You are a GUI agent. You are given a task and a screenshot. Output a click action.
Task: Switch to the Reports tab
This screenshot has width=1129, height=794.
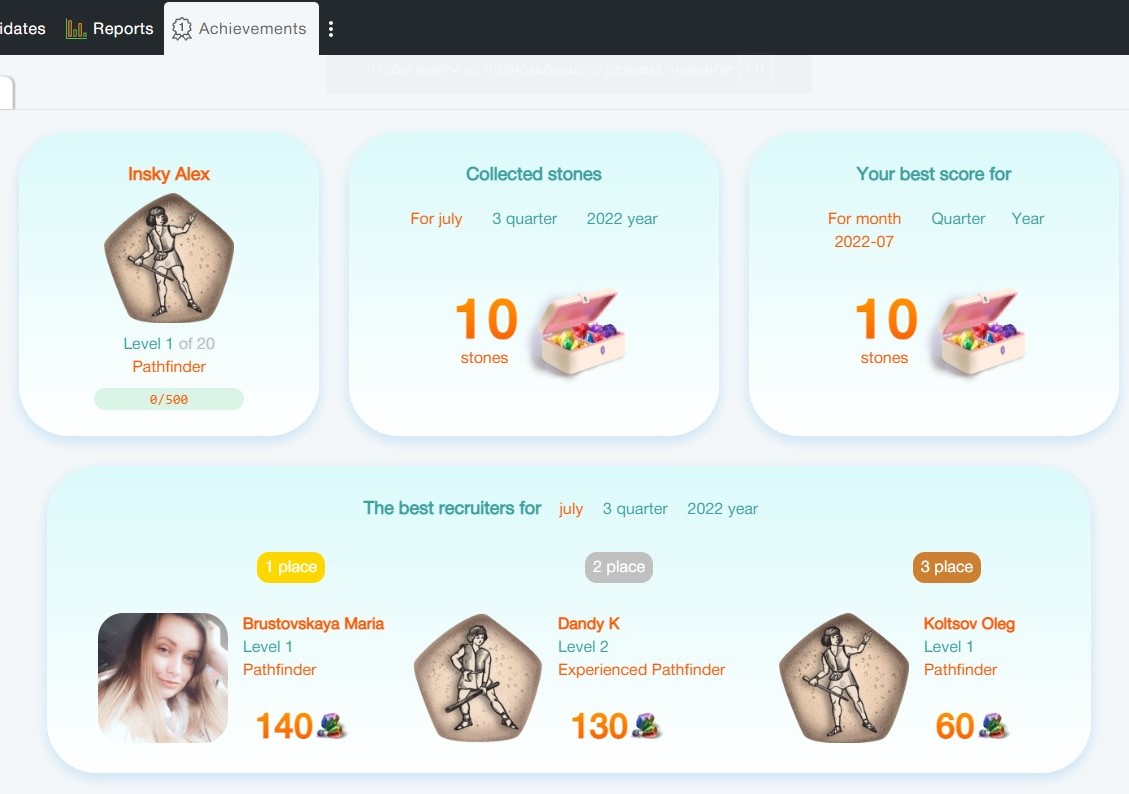pos(109,29)
